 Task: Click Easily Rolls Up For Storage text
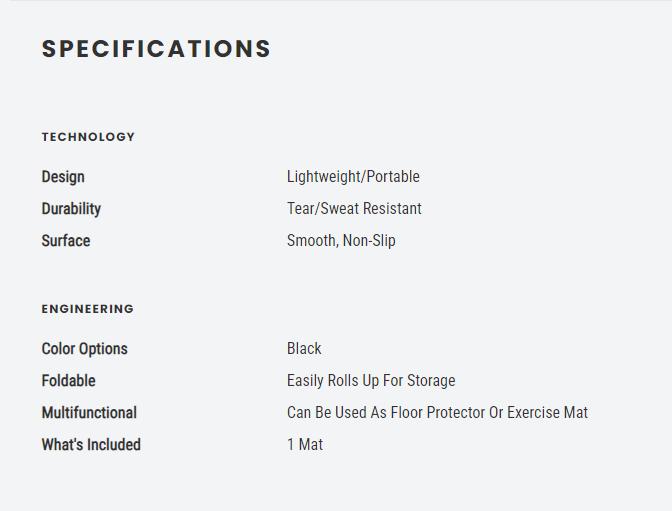coord(371,381)
